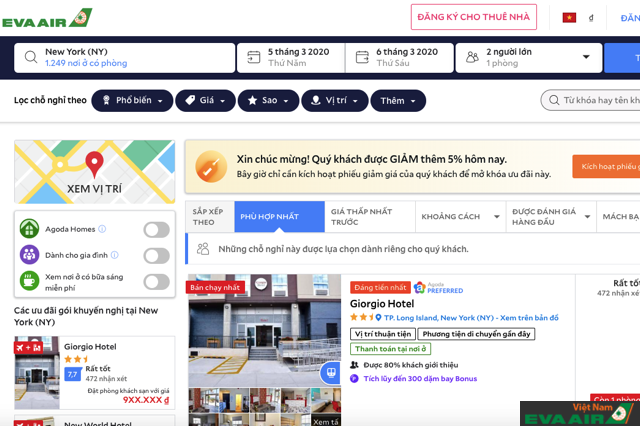
Task: Click the star icon in the Sao filter
Action: 253,100
